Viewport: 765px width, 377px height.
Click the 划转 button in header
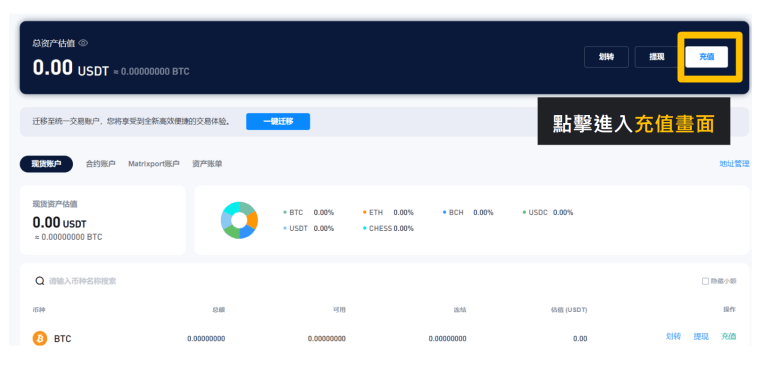point(606,57)
